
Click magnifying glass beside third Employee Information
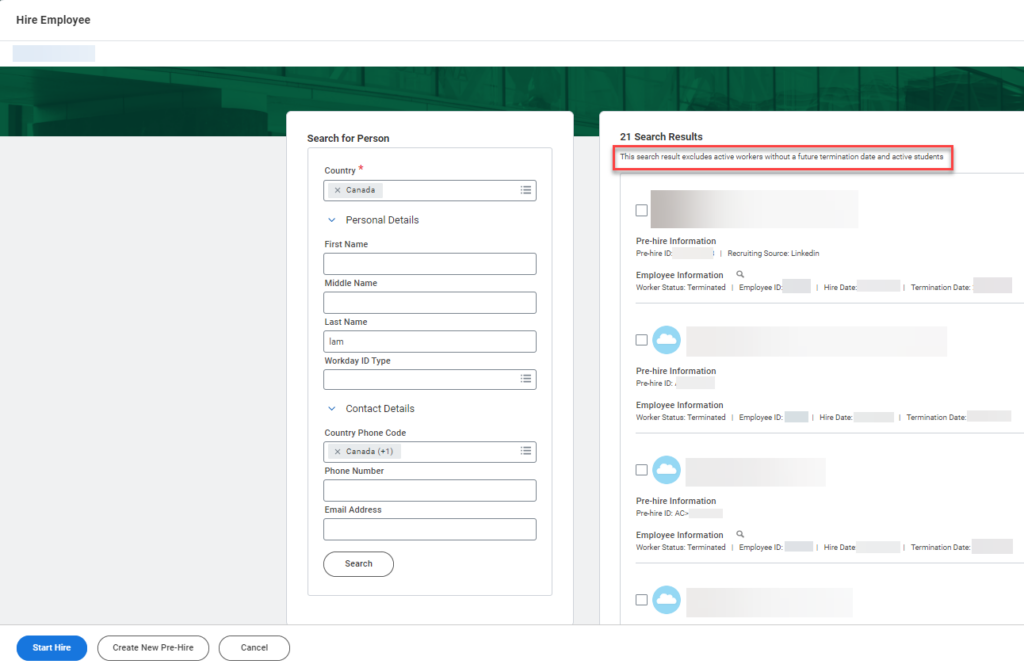739,534
